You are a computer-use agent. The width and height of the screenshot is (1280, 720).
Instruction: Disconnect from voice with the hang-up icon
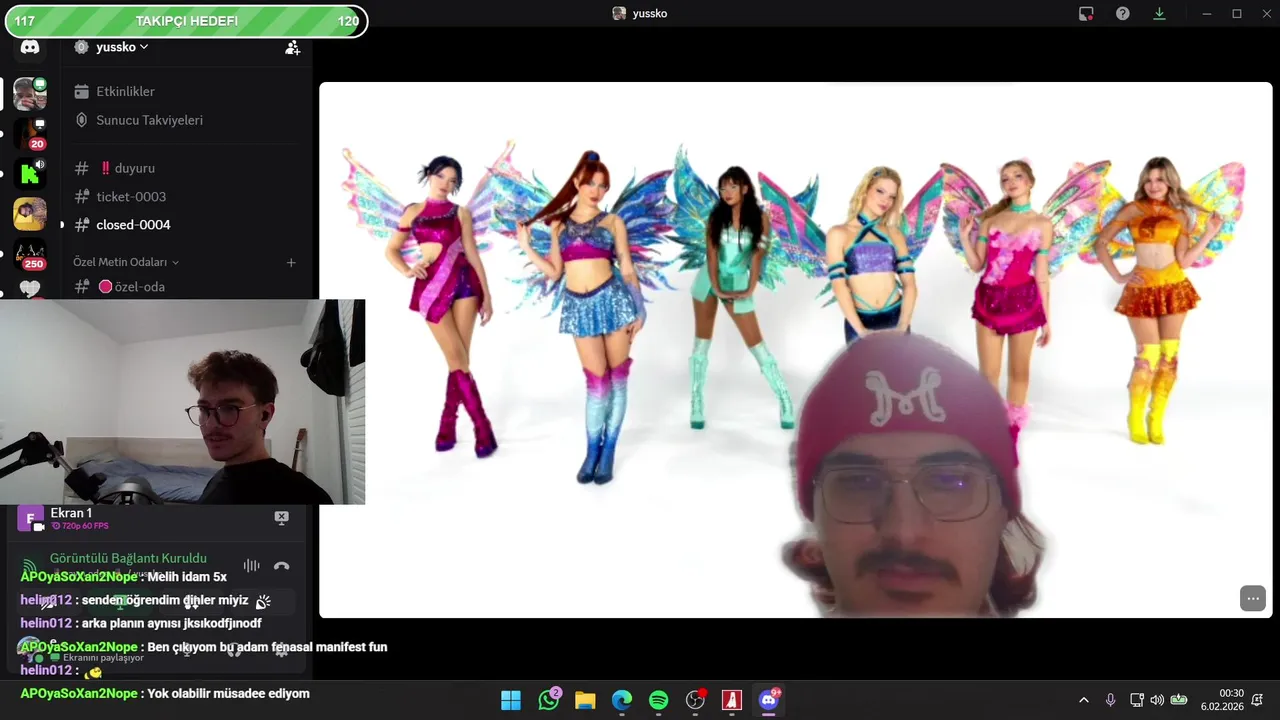pos(282,566)
